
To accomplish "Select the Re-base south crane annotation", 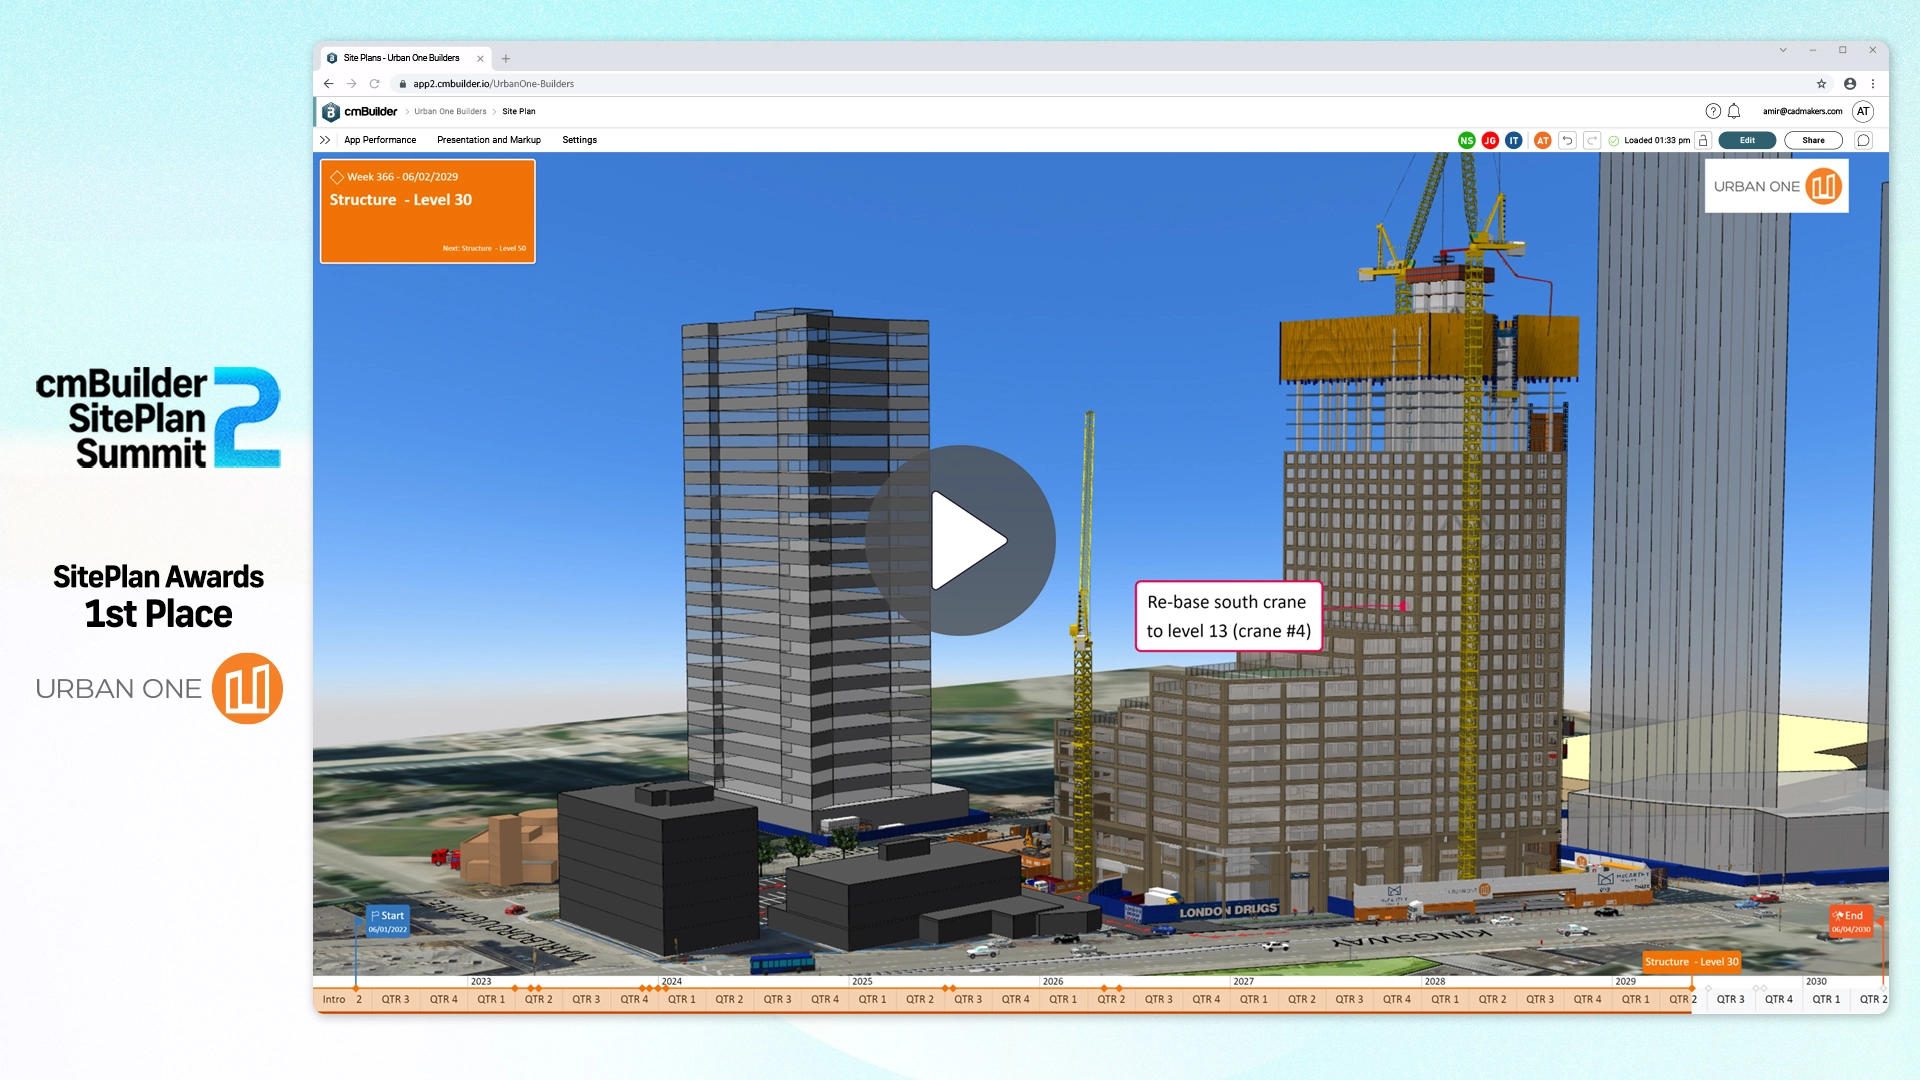I will 1228,616.
